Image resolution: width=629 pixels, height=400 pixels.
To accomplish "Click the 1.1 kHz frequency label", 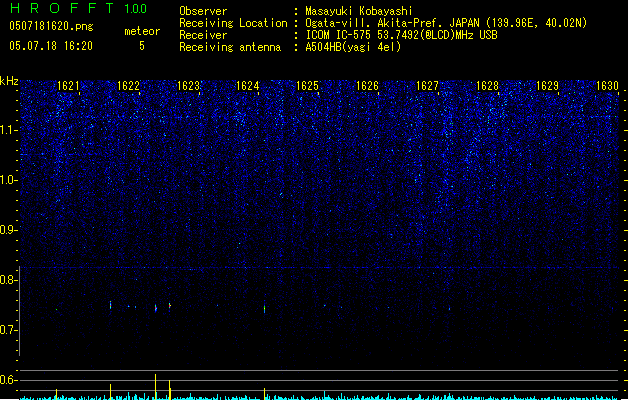I will pos(8,130).
